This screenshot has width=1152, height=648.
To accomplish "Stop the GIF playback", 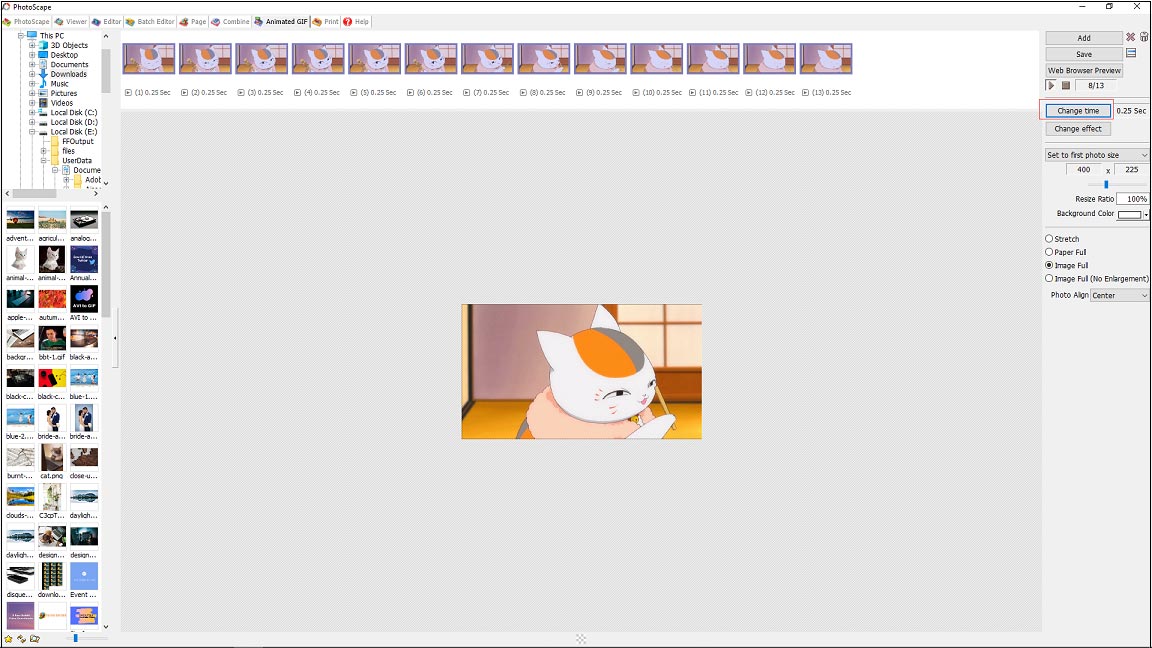I will [x=1065, y=85].
